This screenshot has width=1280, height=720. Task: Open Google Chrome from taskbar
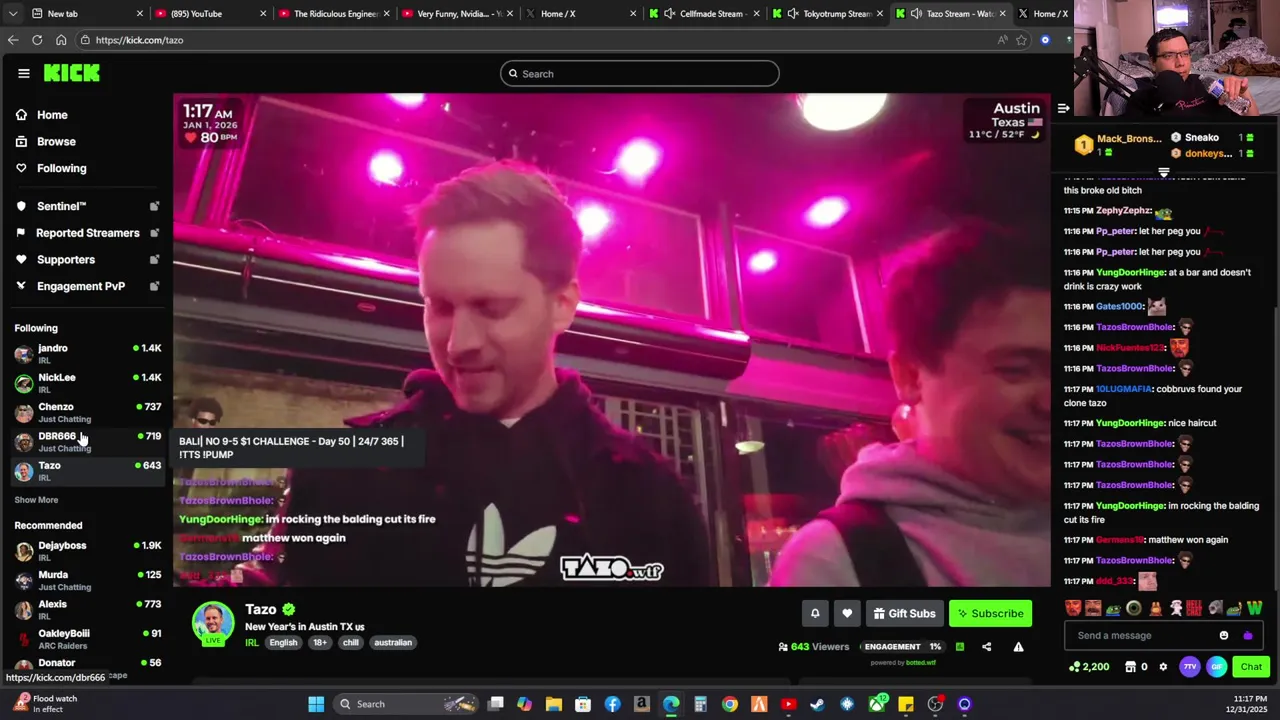(730, 704)
